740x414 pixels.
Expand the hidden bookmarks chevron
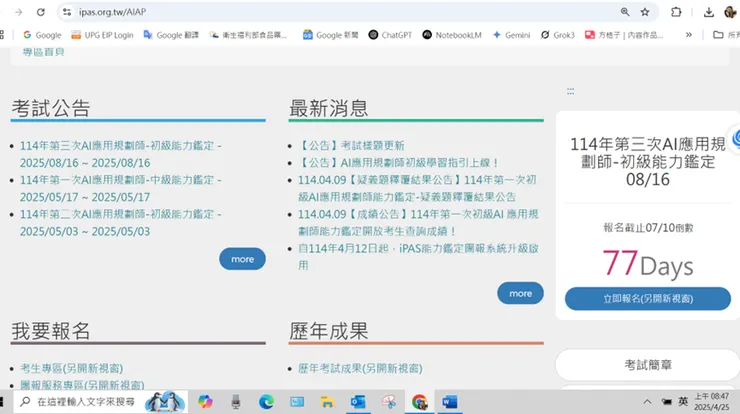tap(689, 35)
